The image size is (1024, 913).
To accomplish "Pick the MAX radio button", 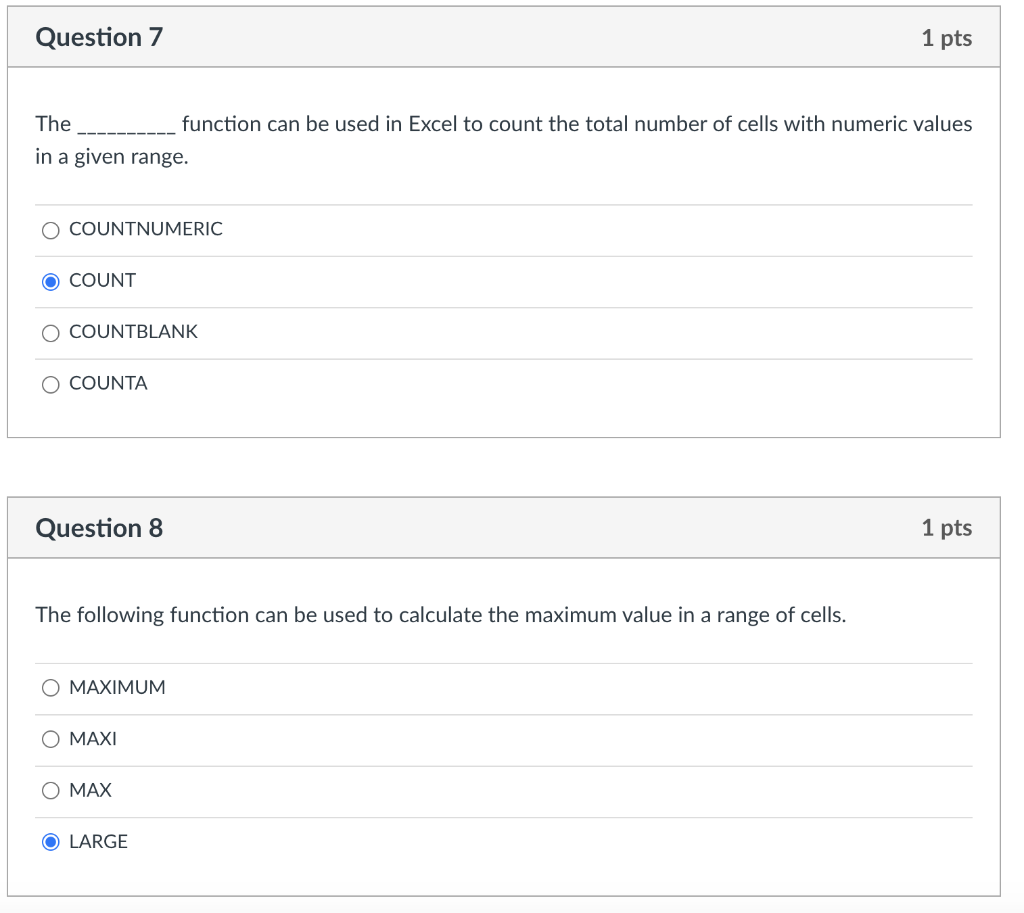I will point(51,791).
